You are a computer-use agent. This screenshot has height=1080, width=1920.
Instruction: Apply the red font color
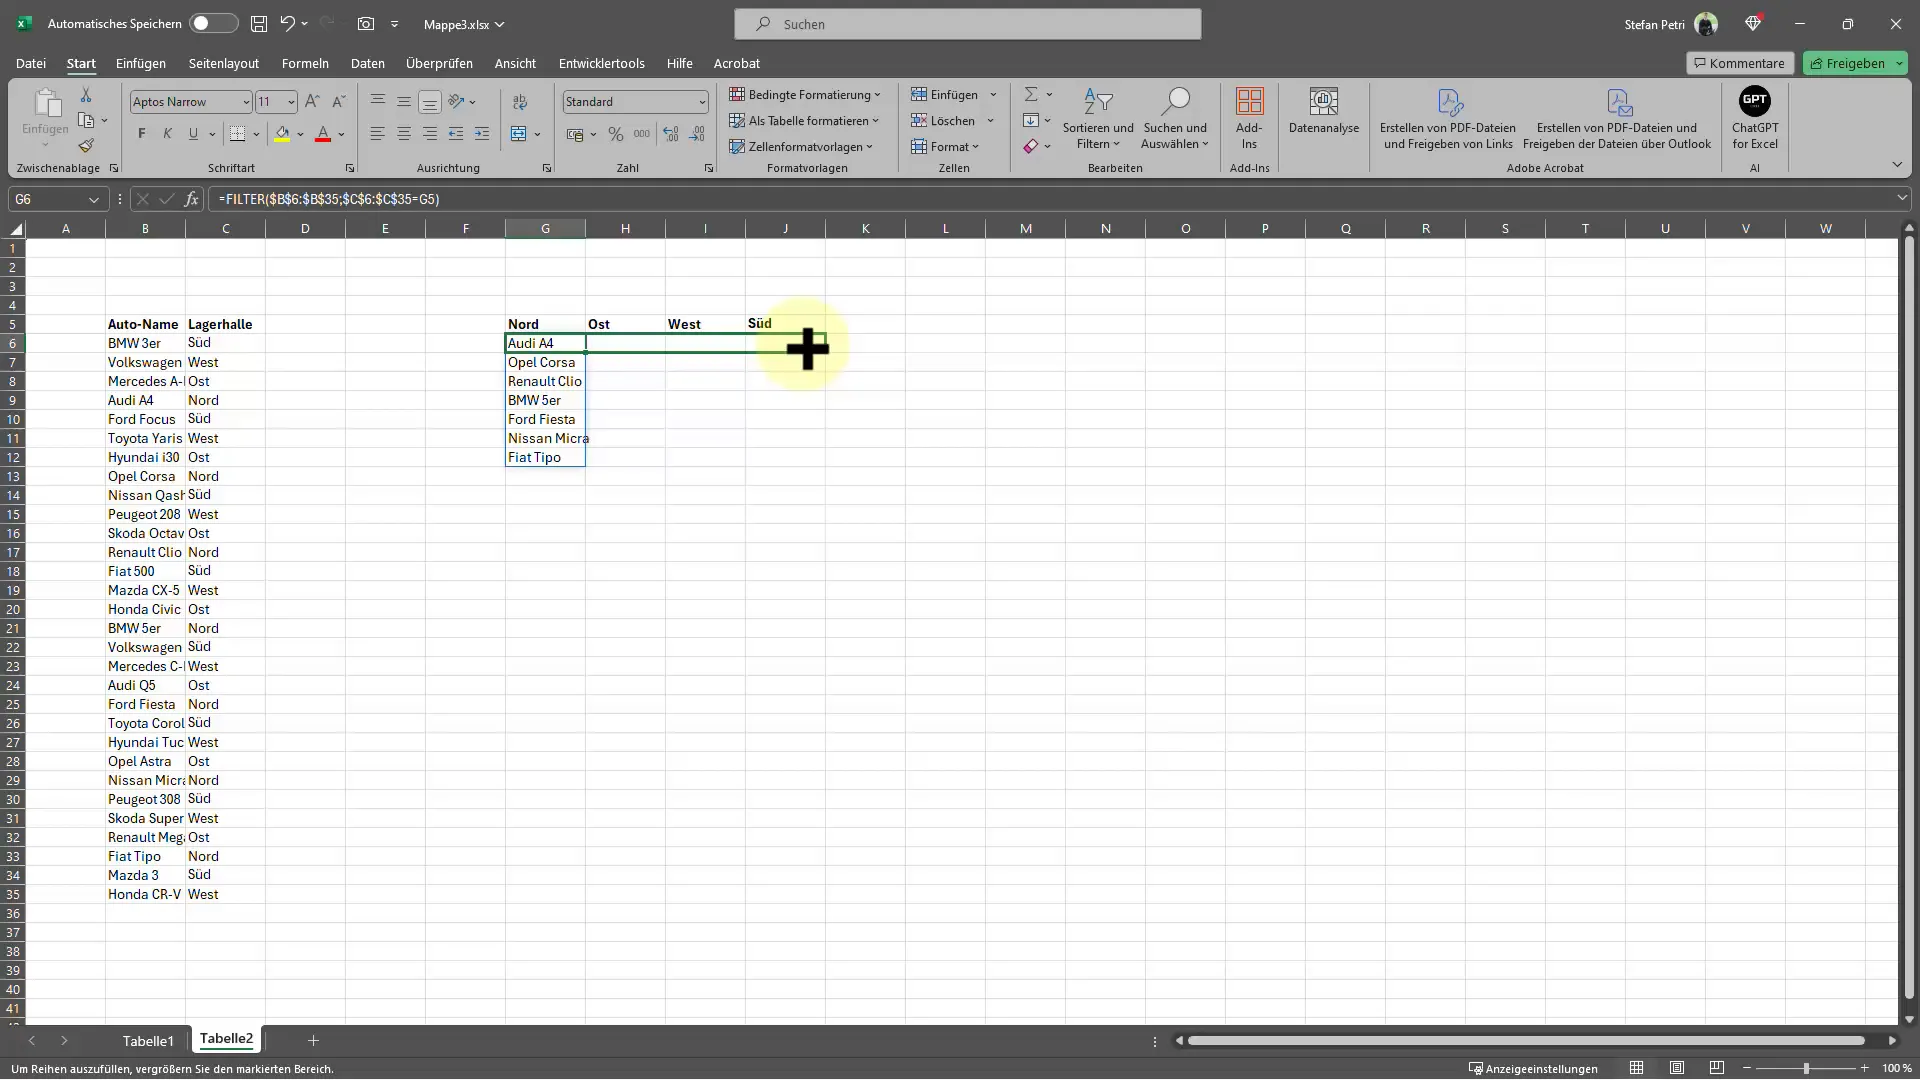tap(323, 134)
